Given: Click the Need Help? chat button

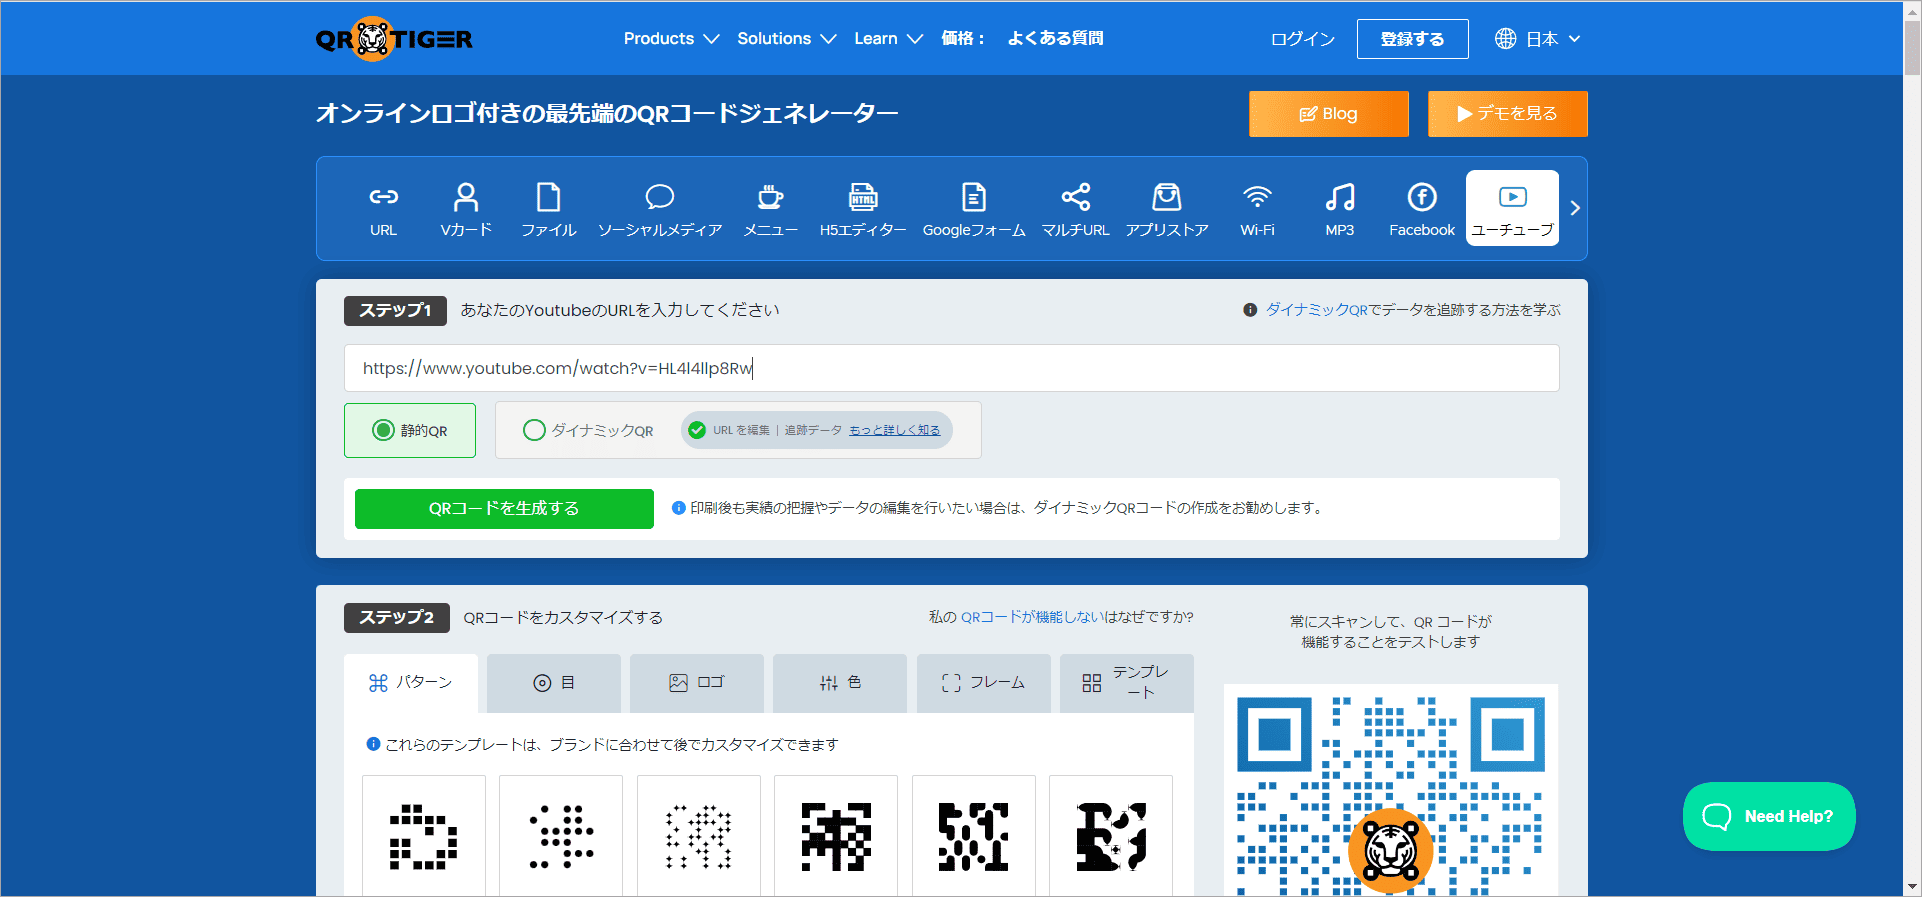Looking at the screenshot, I should (x=1769, y=816).
